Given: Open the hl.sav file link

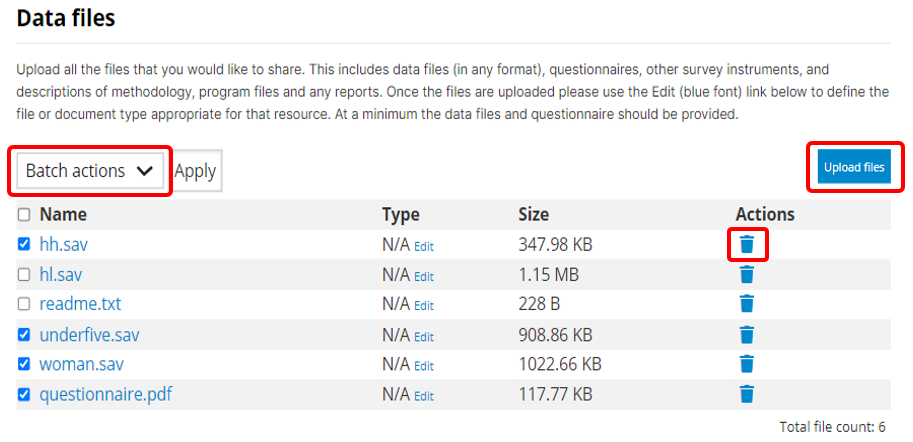Looking at the screenshot, I should (61, 274).
